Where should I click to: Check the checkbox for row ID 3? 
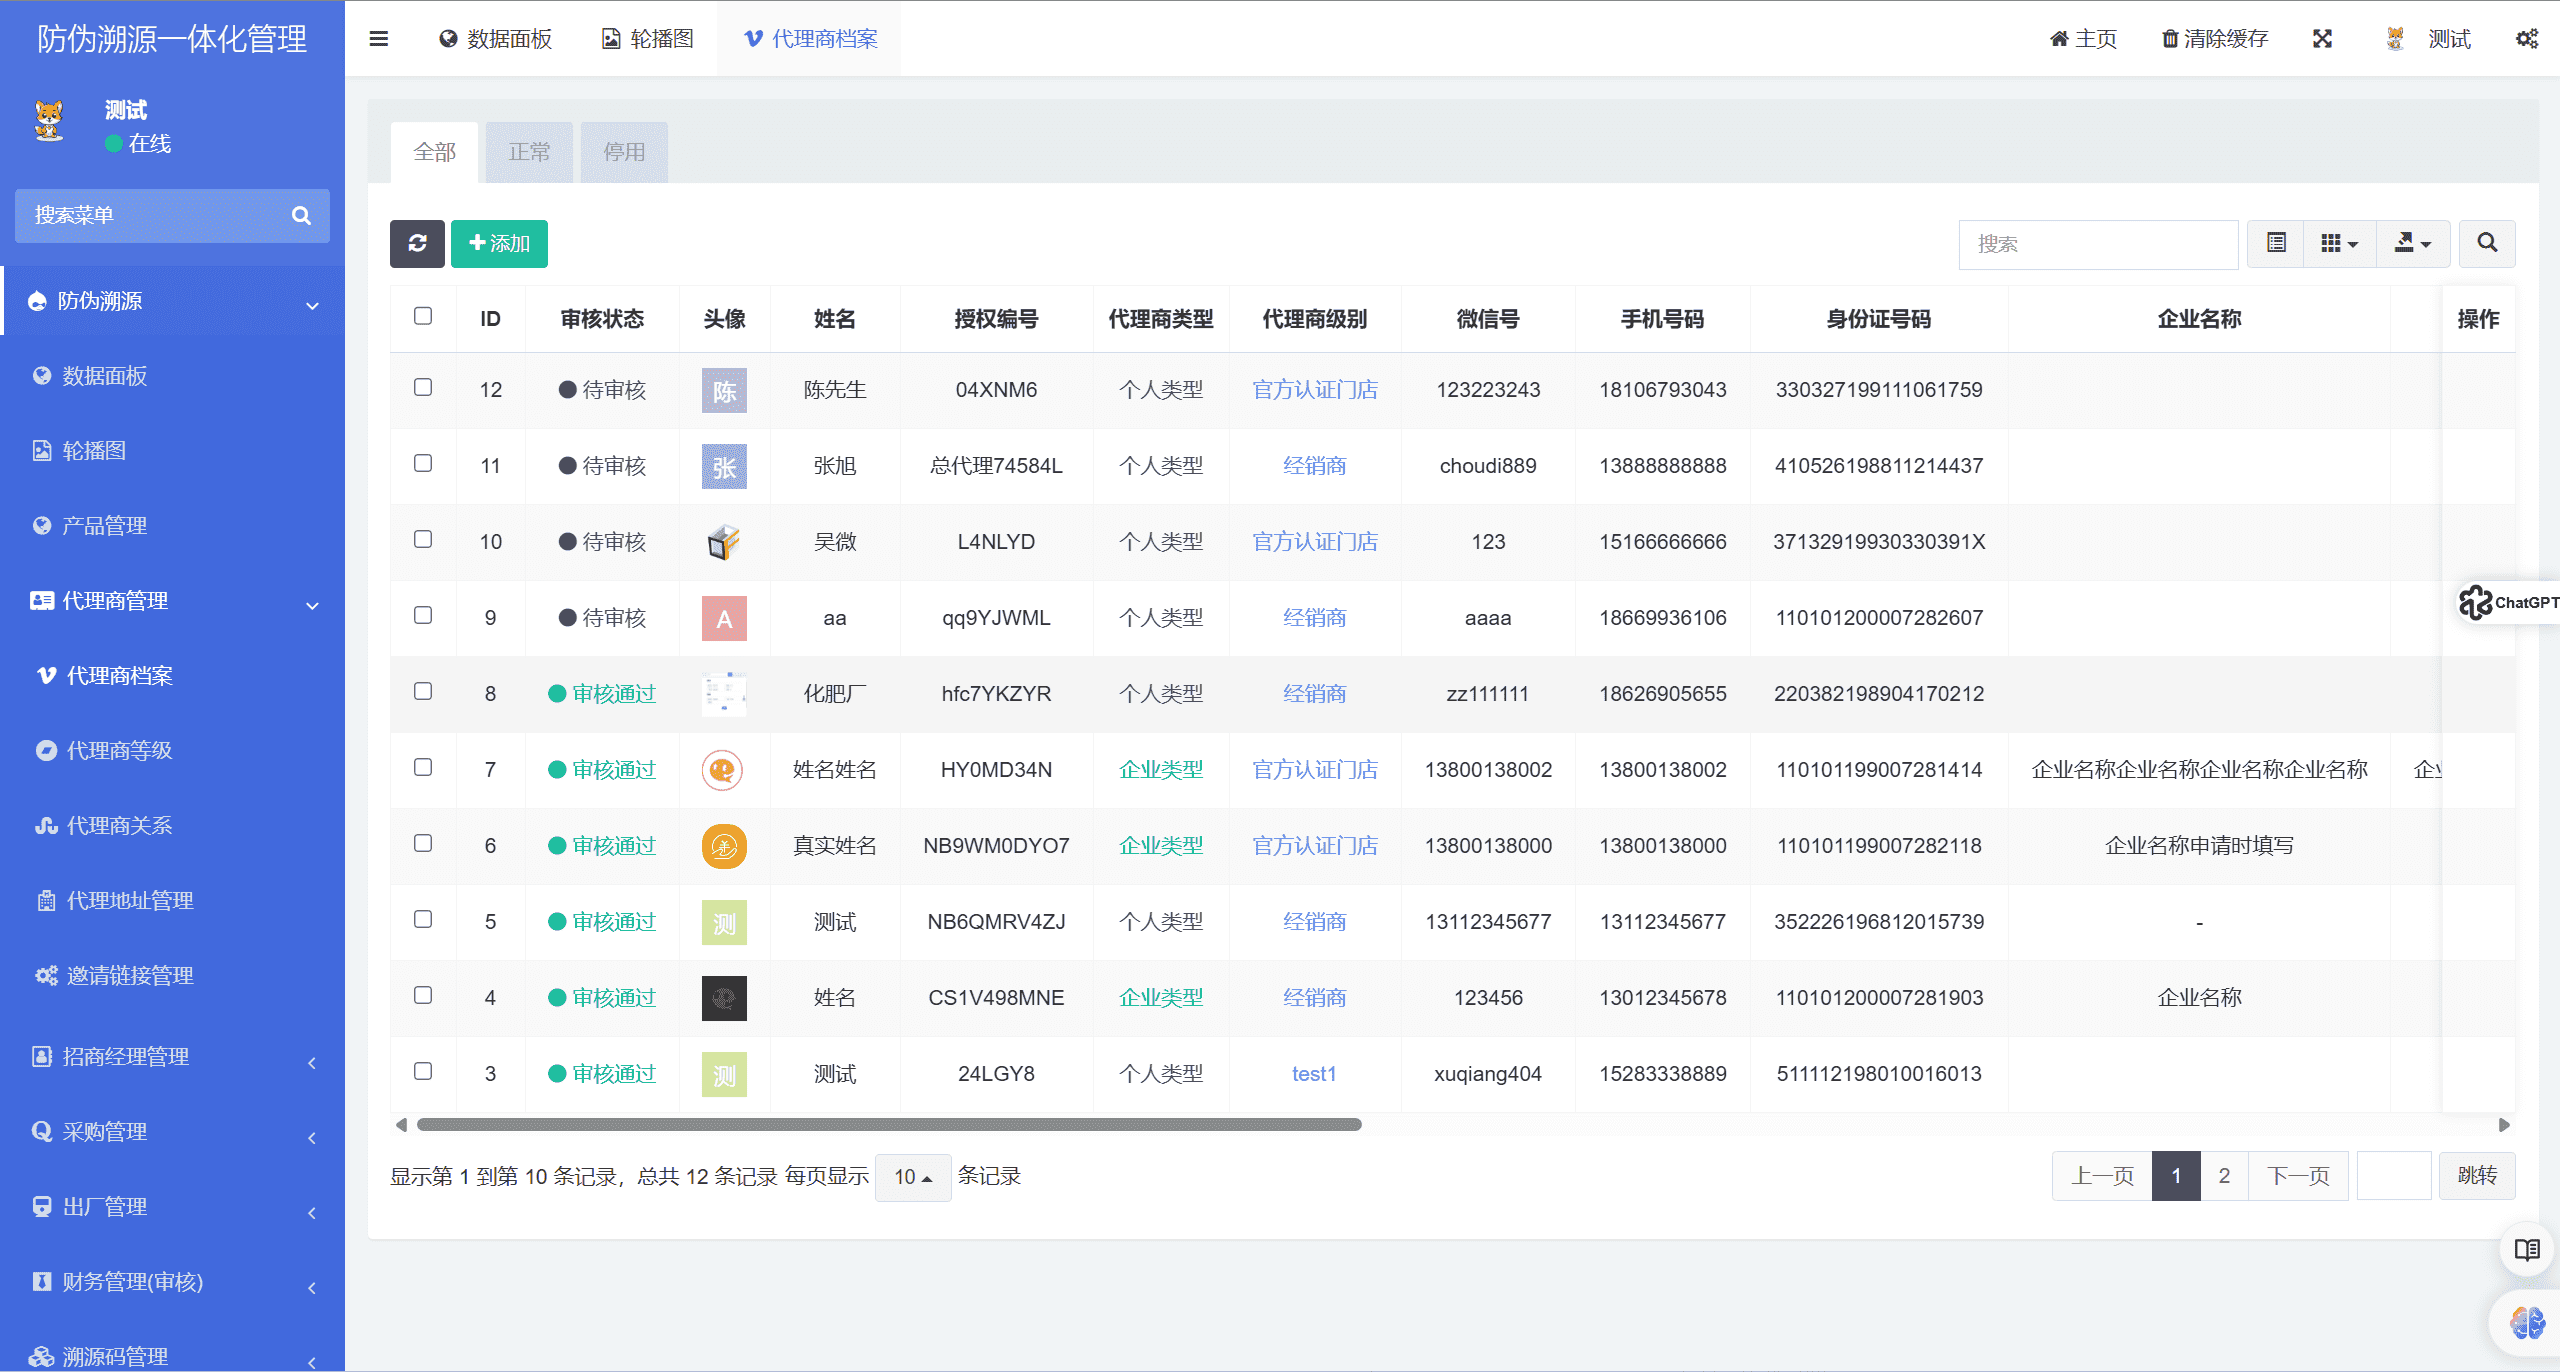coord(423,1071)
